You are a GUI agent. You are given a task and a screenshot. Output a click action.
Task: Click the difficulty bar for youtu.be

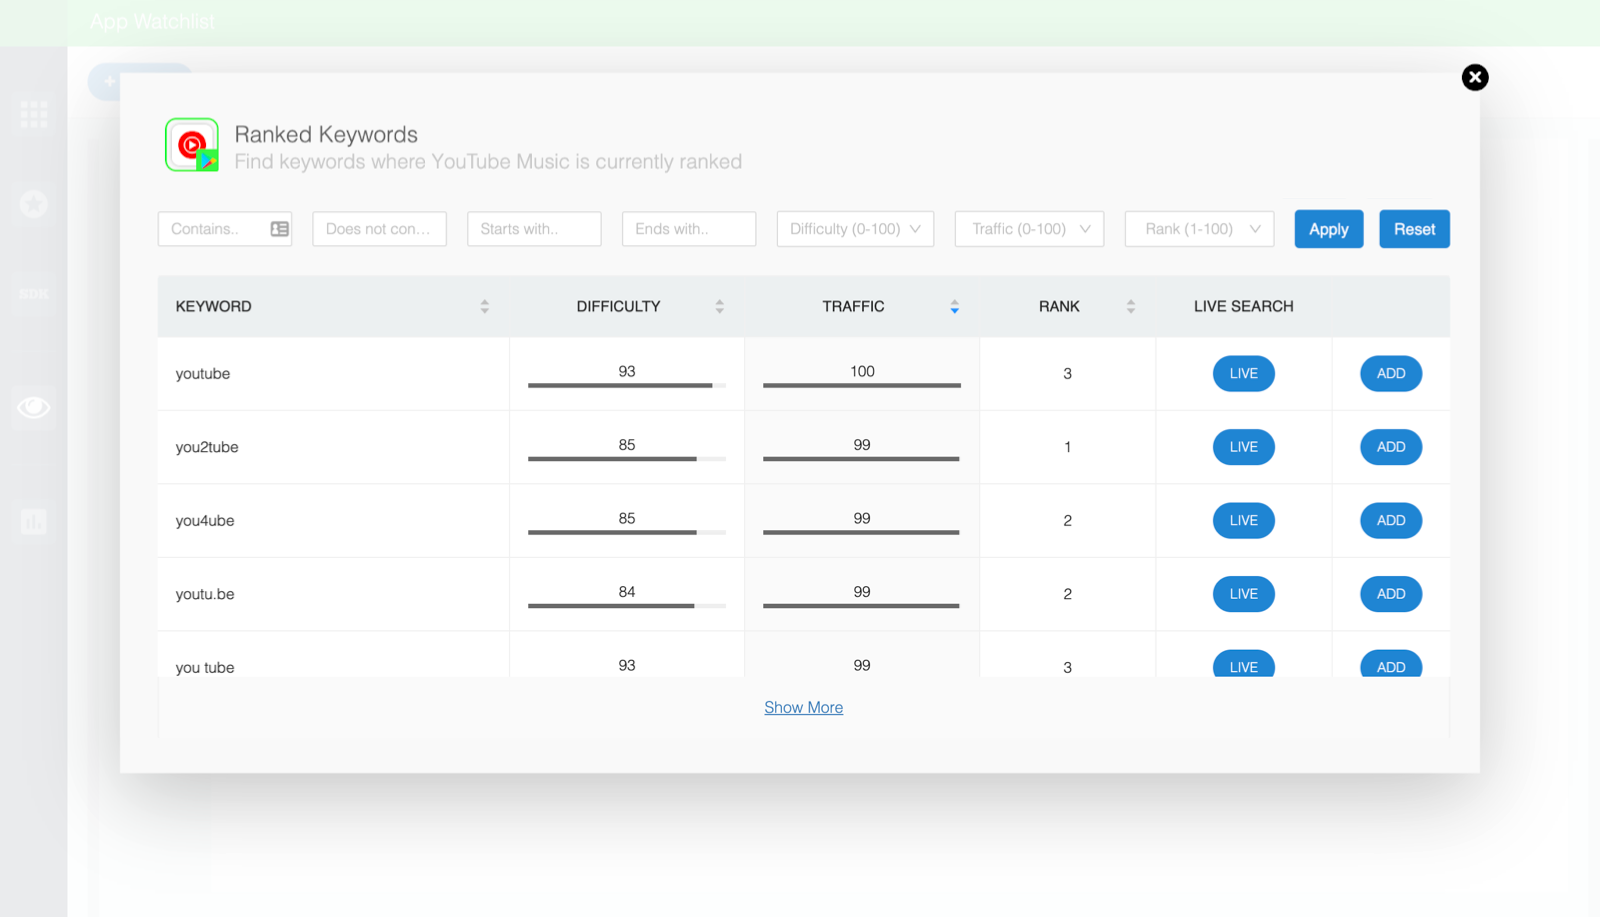point(627,606)
